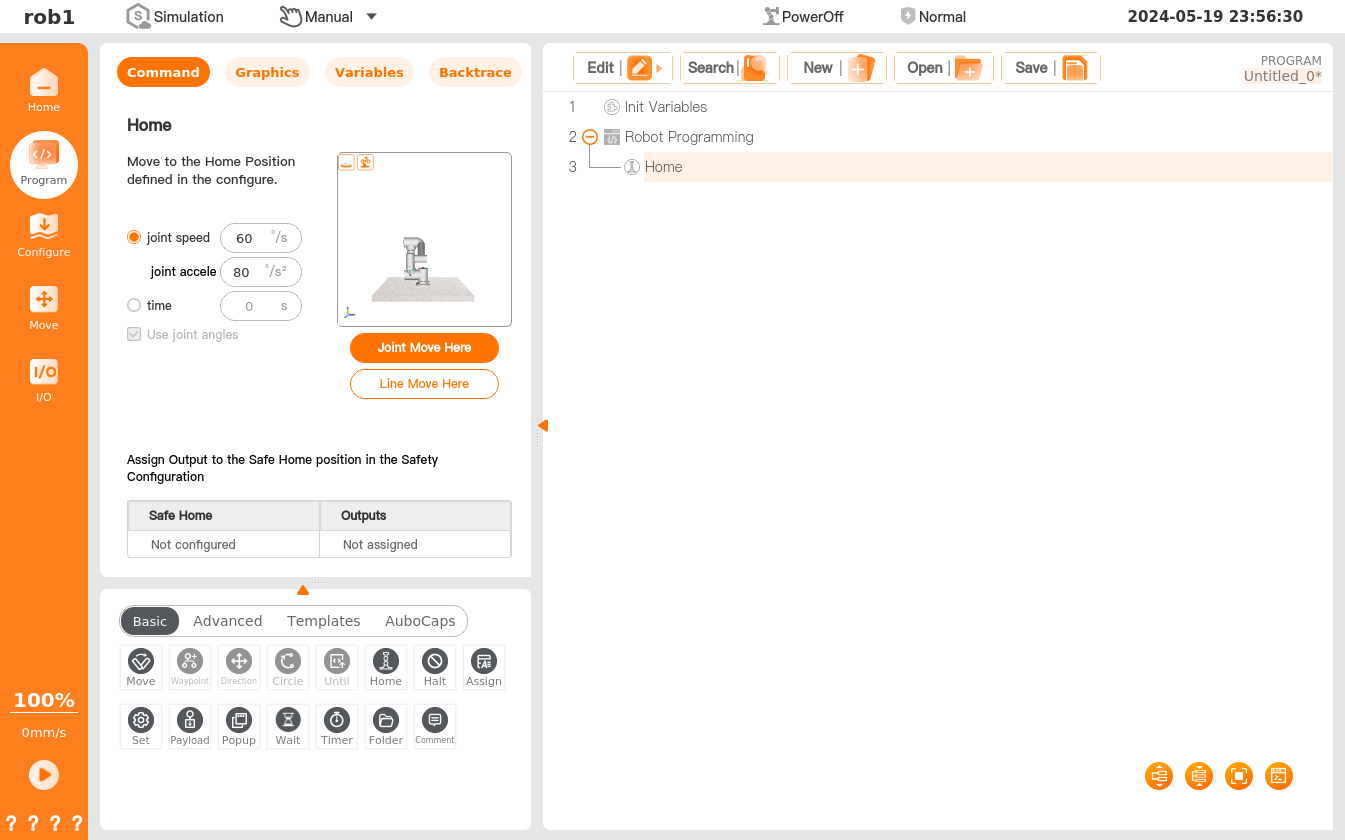This screenshot has width=1345, height=840.
Task: Switch to the Advanced commands tab
Action: (x=227, y=621)
